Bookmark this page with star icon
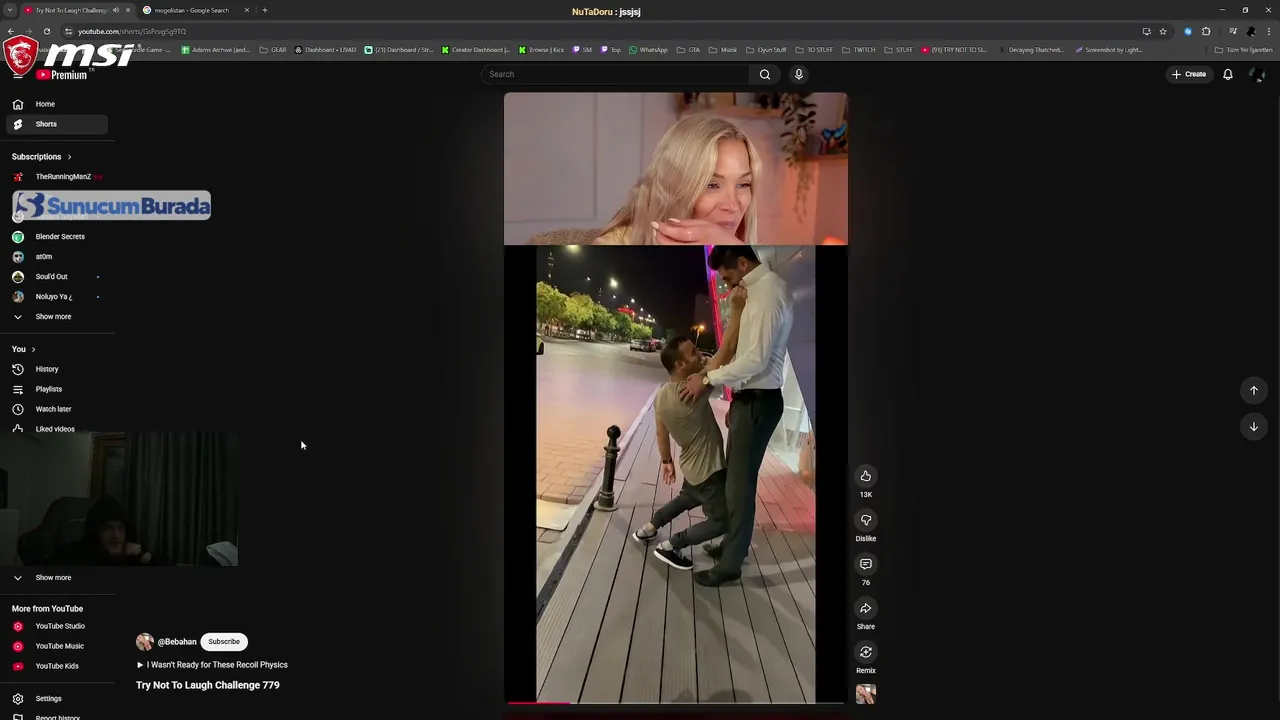Screen dimensions: 1280x720 click(1163, 31)
